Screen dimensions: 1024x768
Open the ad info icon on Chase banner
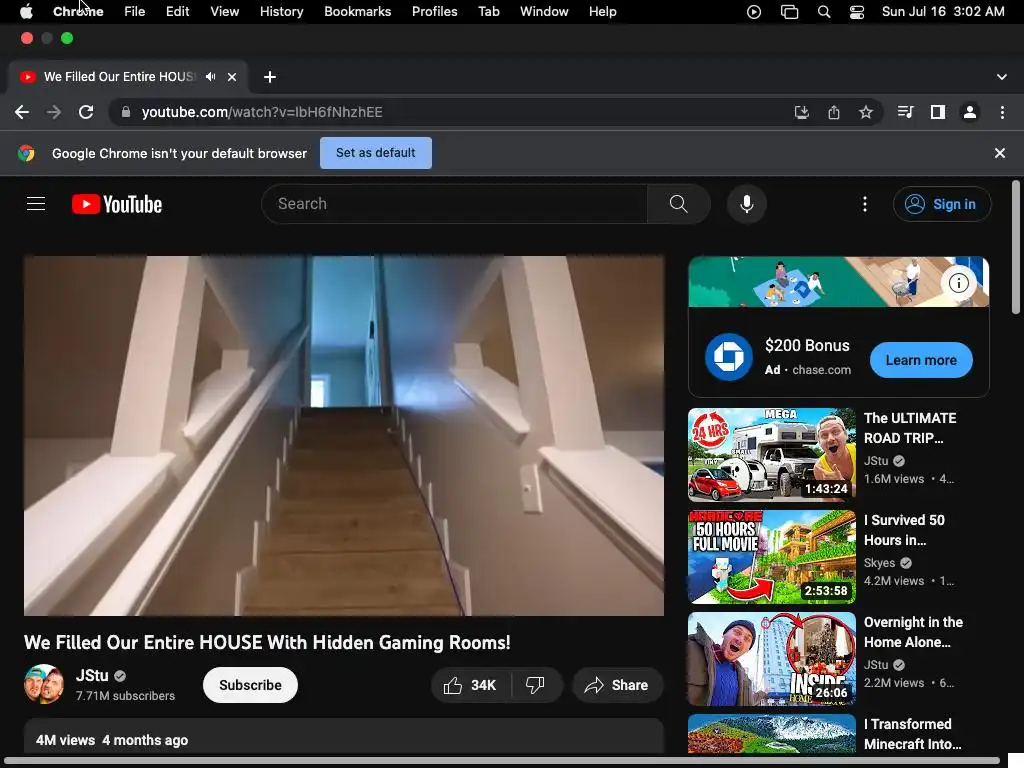(958, 283)
